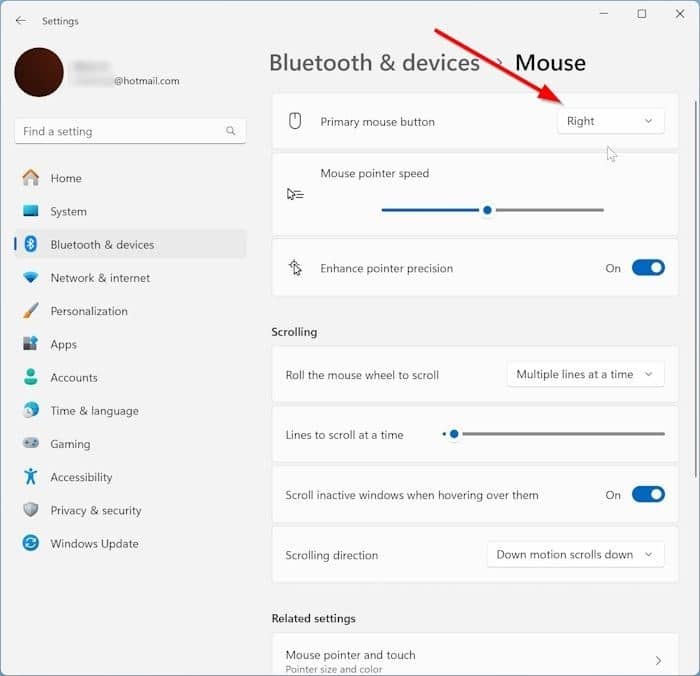Open the Primary mouse button dropdown

pyautogui.click(x=610, y=121)
